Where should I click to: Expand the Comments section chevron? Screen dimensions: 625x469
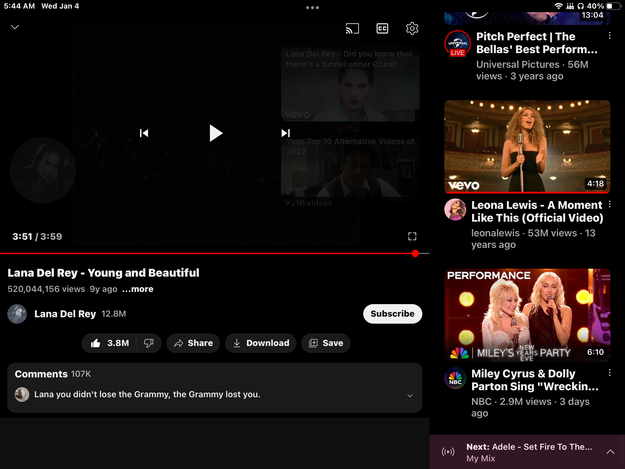click(410, 395)
